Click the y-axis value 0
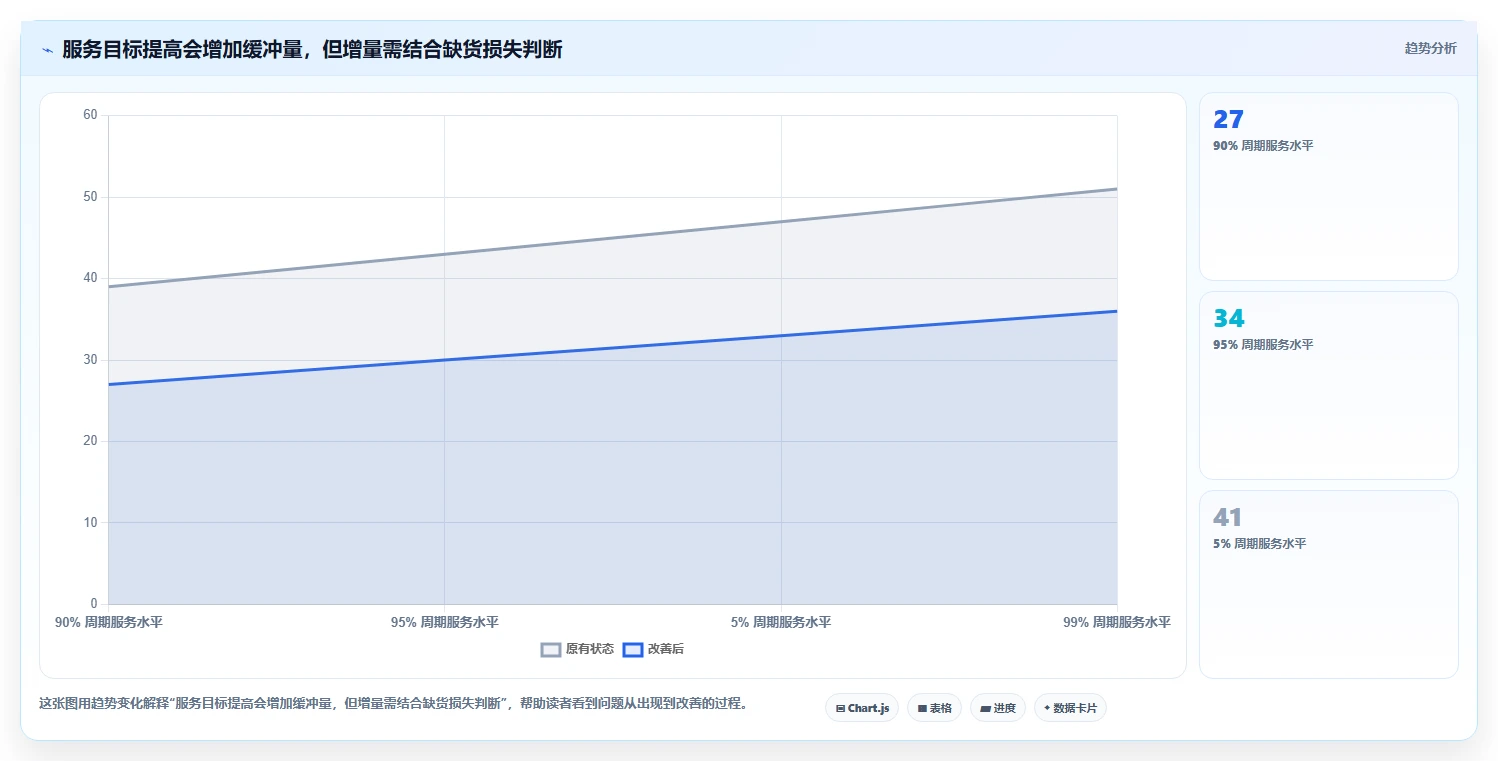The width and height of the screenshot is (1498, 761). click(x=94, y=604)
